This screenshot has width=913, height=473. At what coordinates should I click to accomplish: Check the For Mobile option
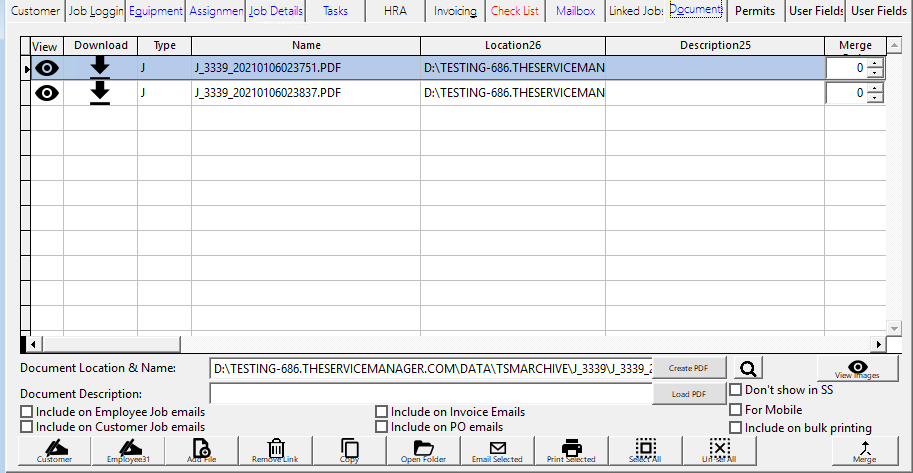(736, 410)
